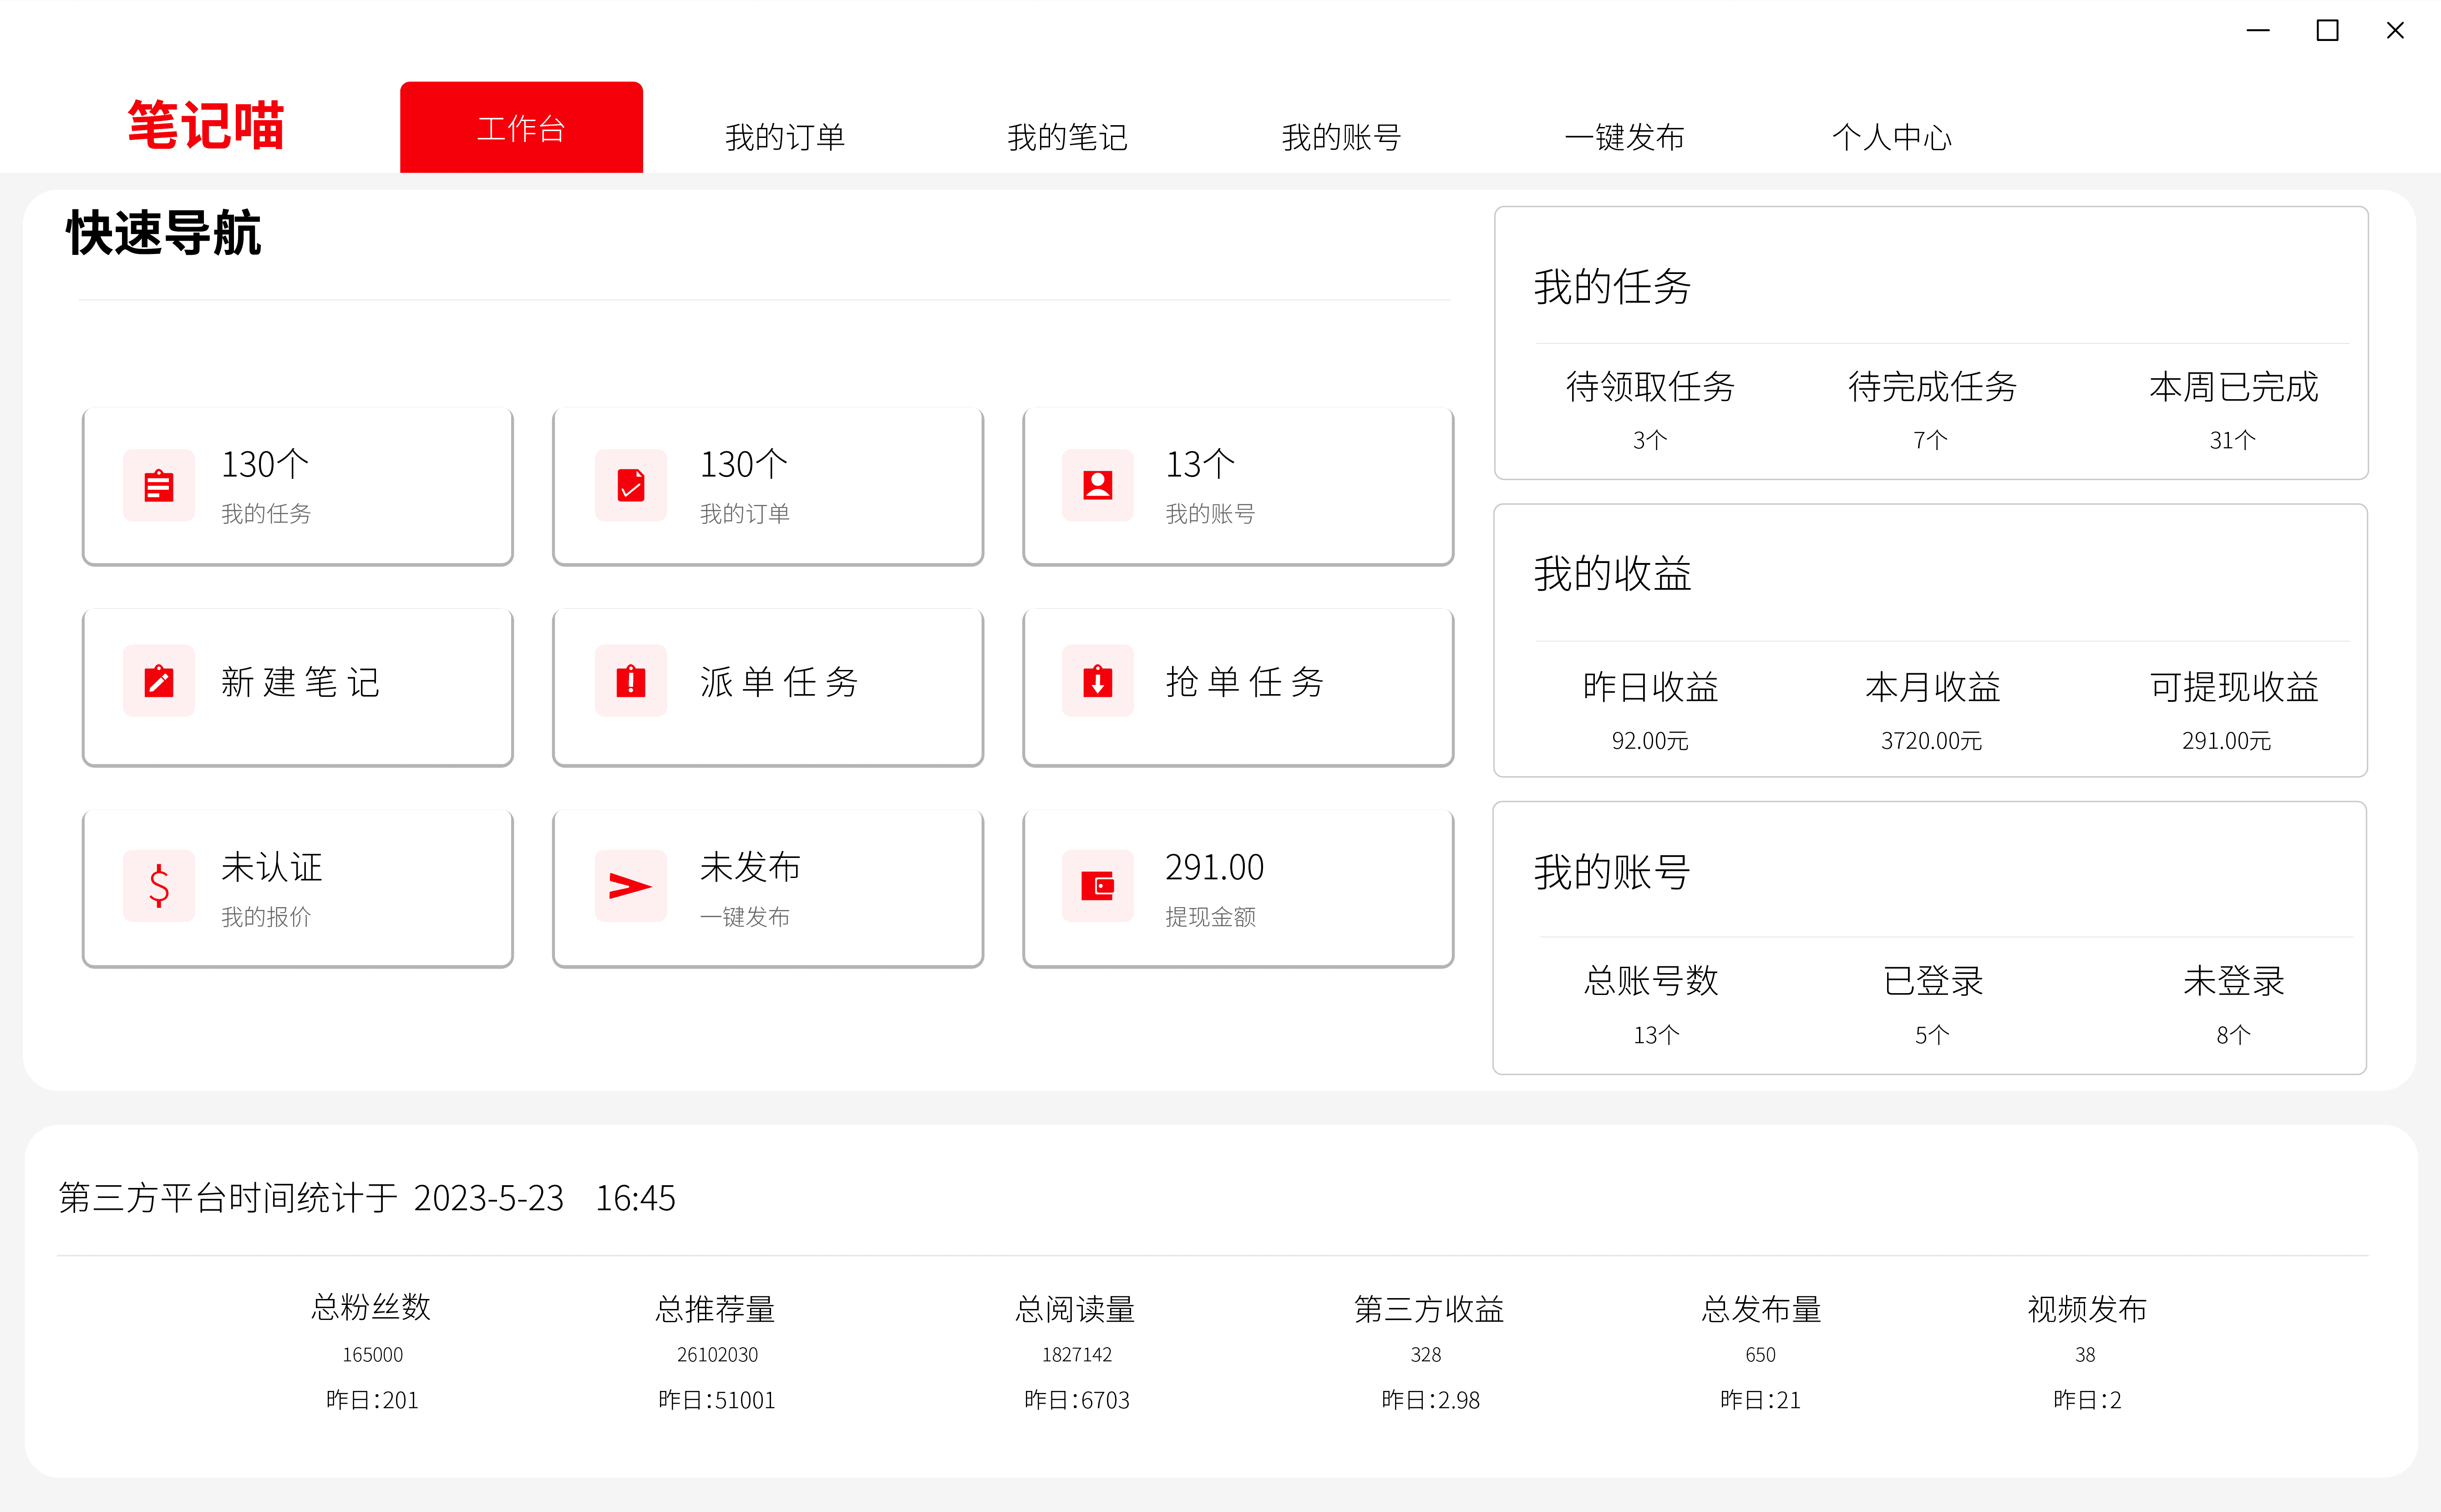Screen dimensions: 2441x1512
Task: Click the exclamation icon for 派单任务
Action: pyautogui.click(x=630, y=682)
